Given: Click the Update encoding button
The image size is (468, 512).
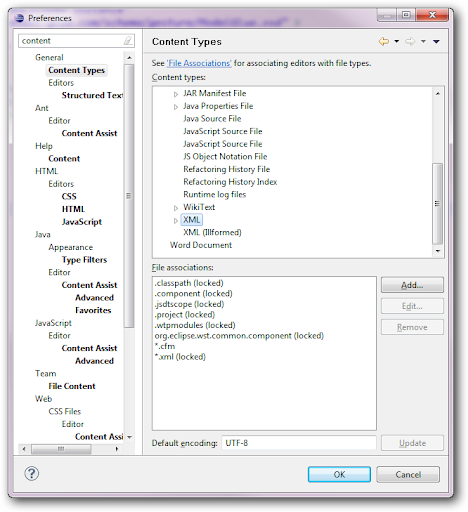Looking at the screenshot, I should (412, 443).
